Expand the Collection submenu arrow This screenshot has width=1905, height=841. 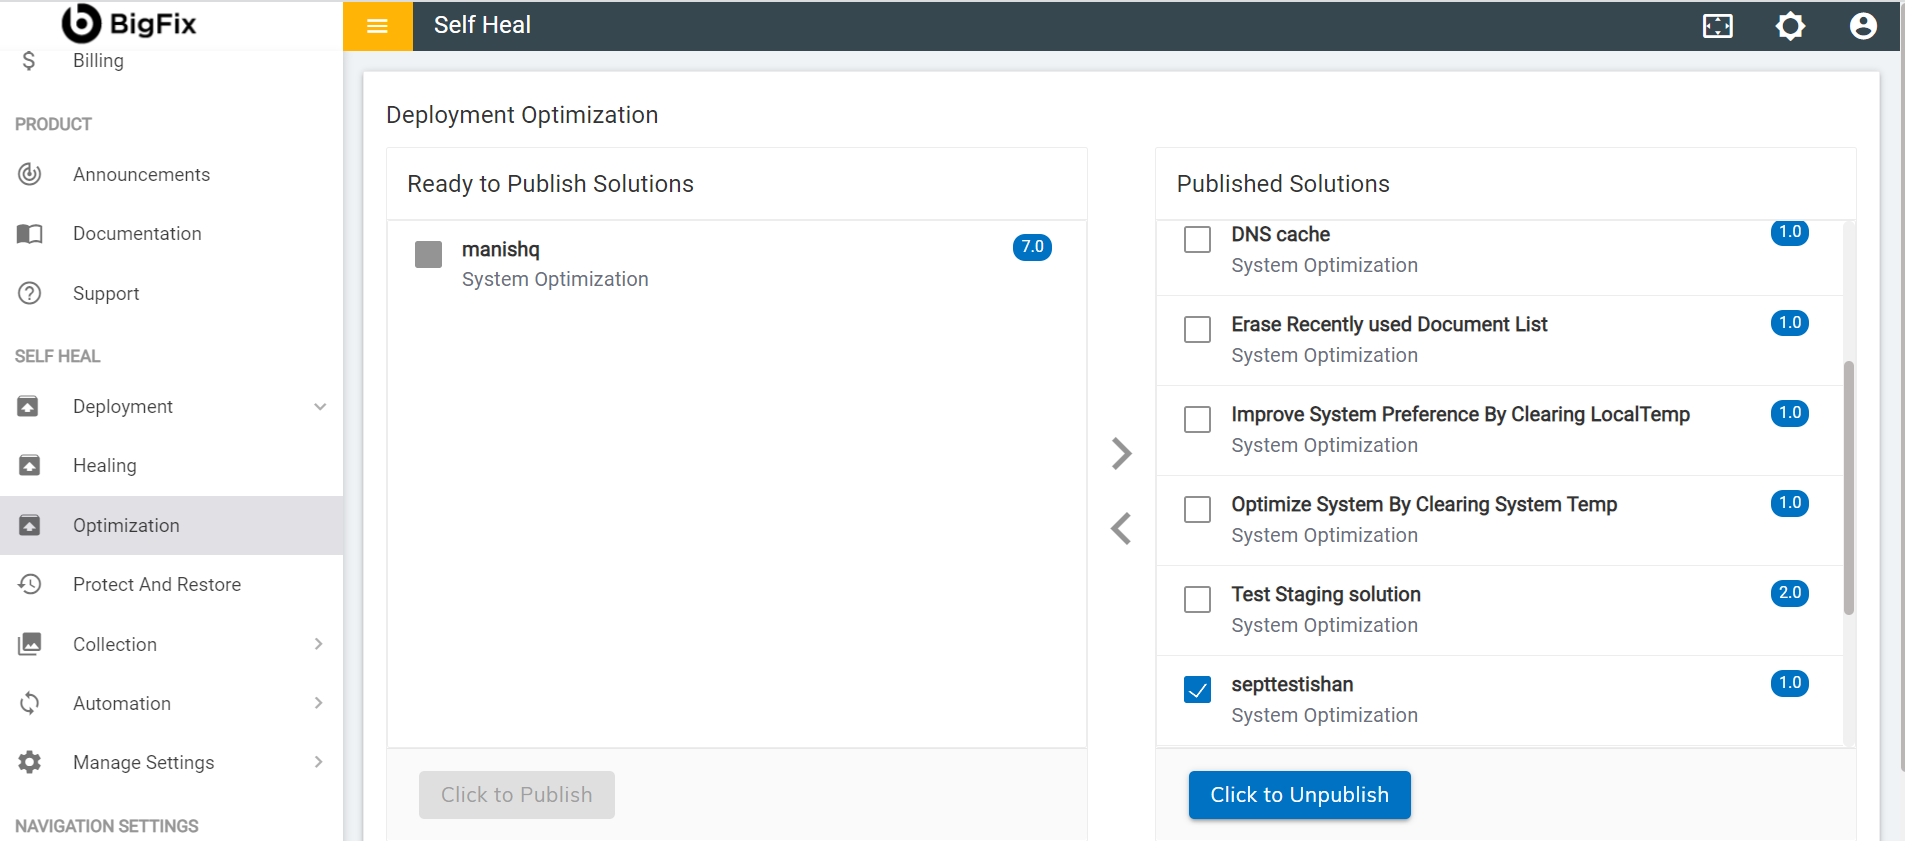pyautogui.click(x=319, y=644)
